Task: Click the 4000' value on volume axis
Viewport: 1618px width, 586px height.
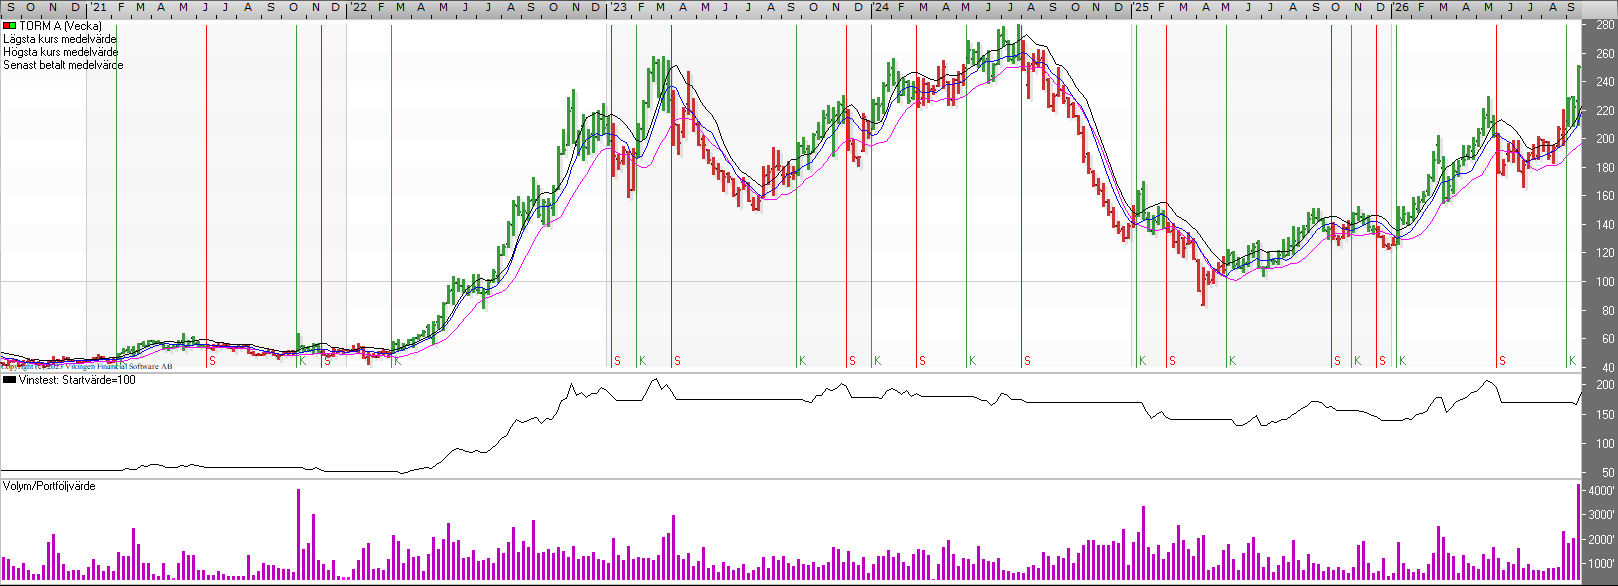Action: tap(1601, 491)
